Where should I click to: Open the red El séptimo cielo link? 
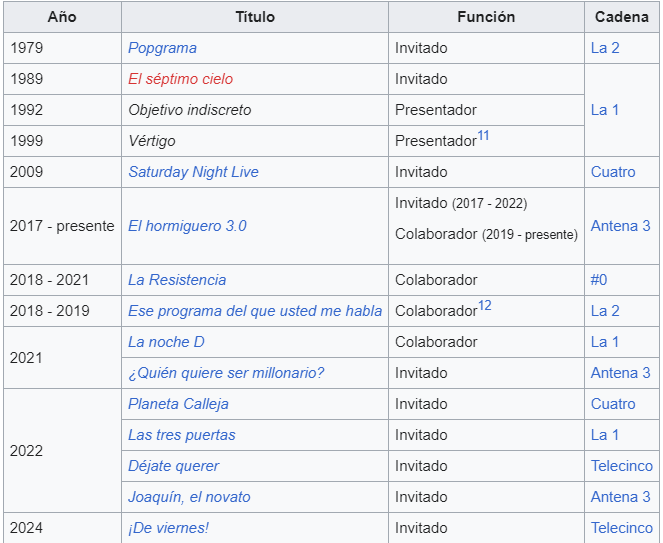pos(181,79)
